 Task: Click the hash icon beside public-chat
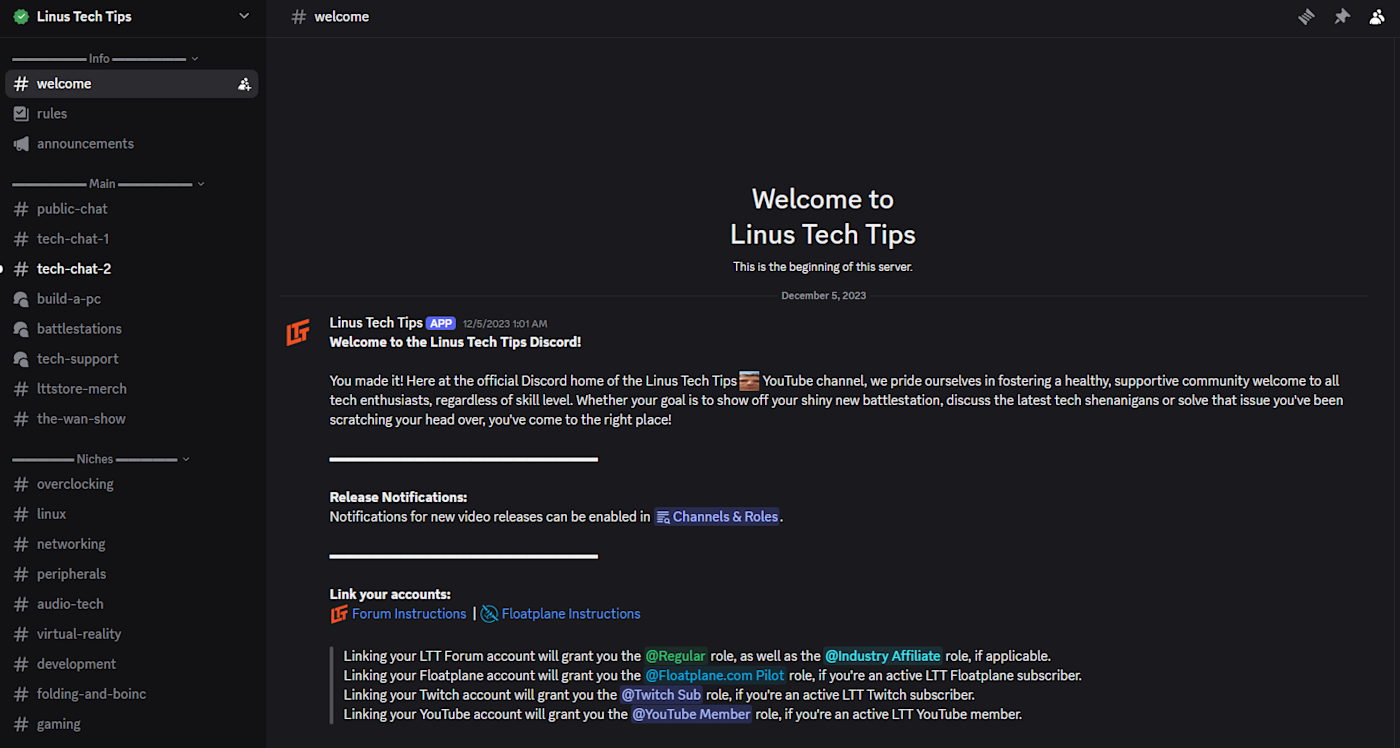tap(20, 209)
